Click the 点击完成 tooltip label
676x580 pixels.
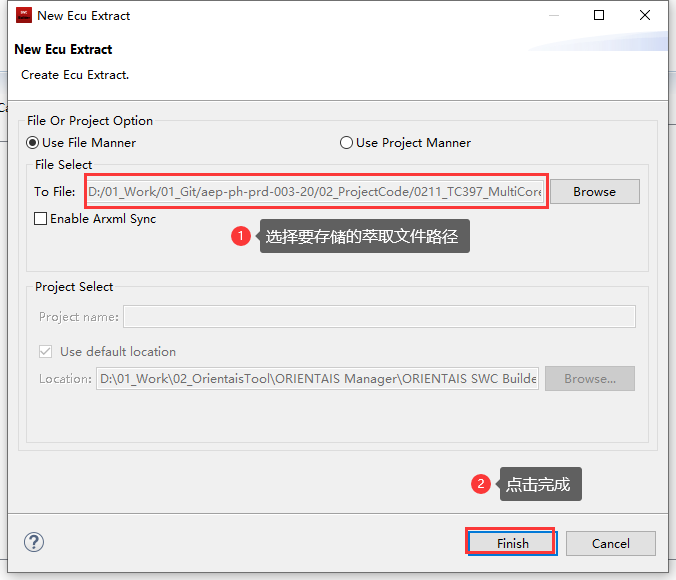point(539,485)
